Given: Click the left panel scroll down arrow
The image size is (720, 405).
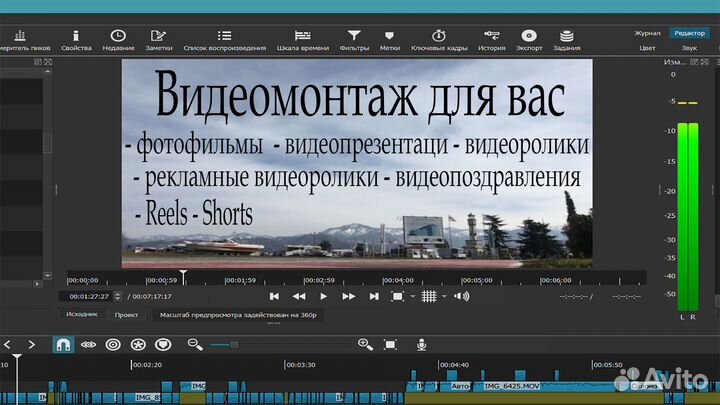Looking at the screenshot, I should click(48, 276).
